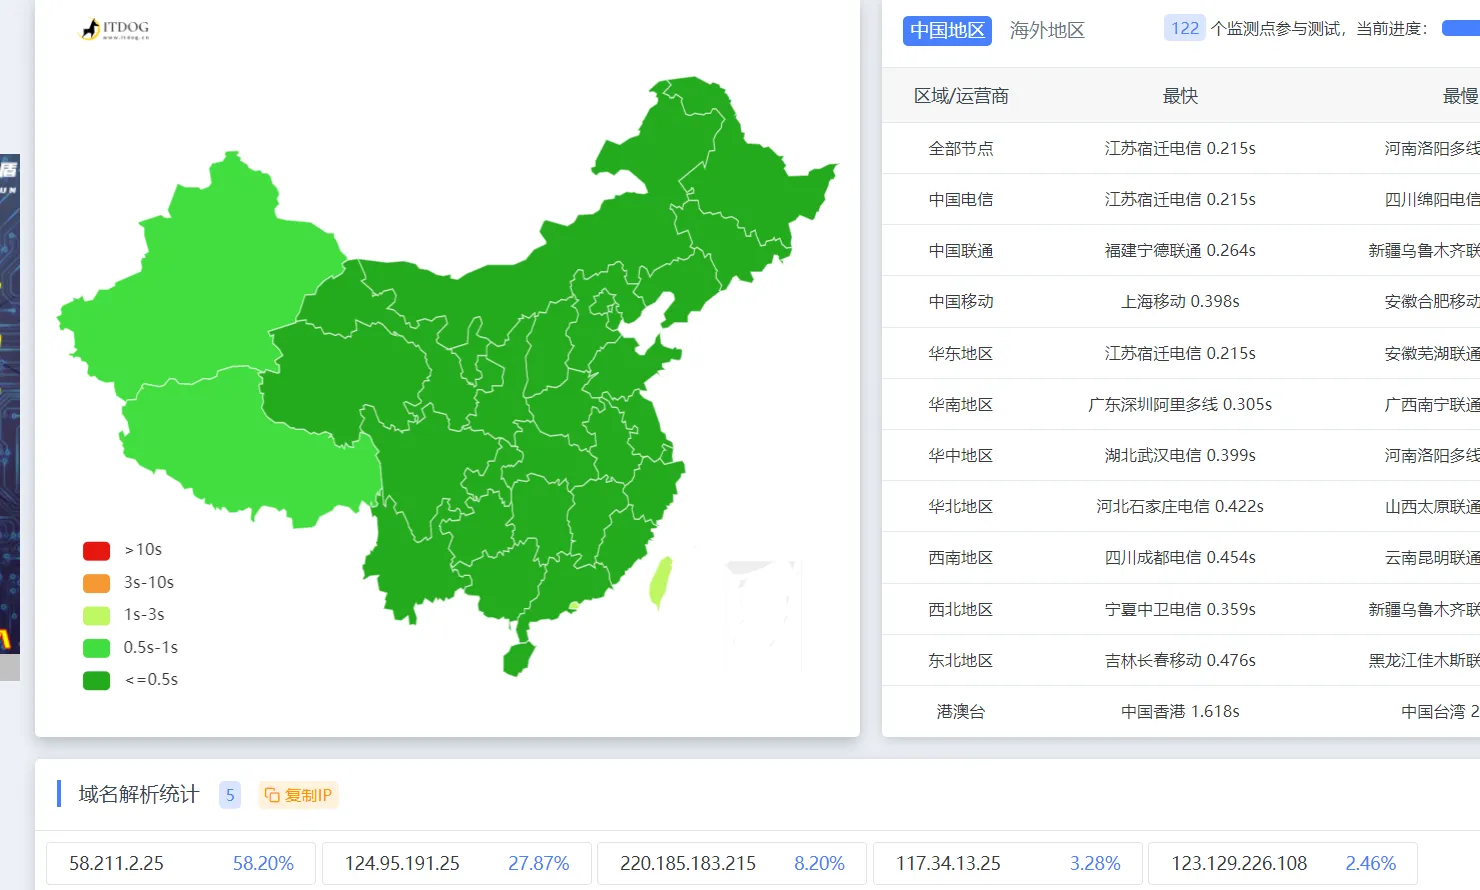1480x890 pixels.
Task: Click Taiwan island on the map
Action: point(660,582)
